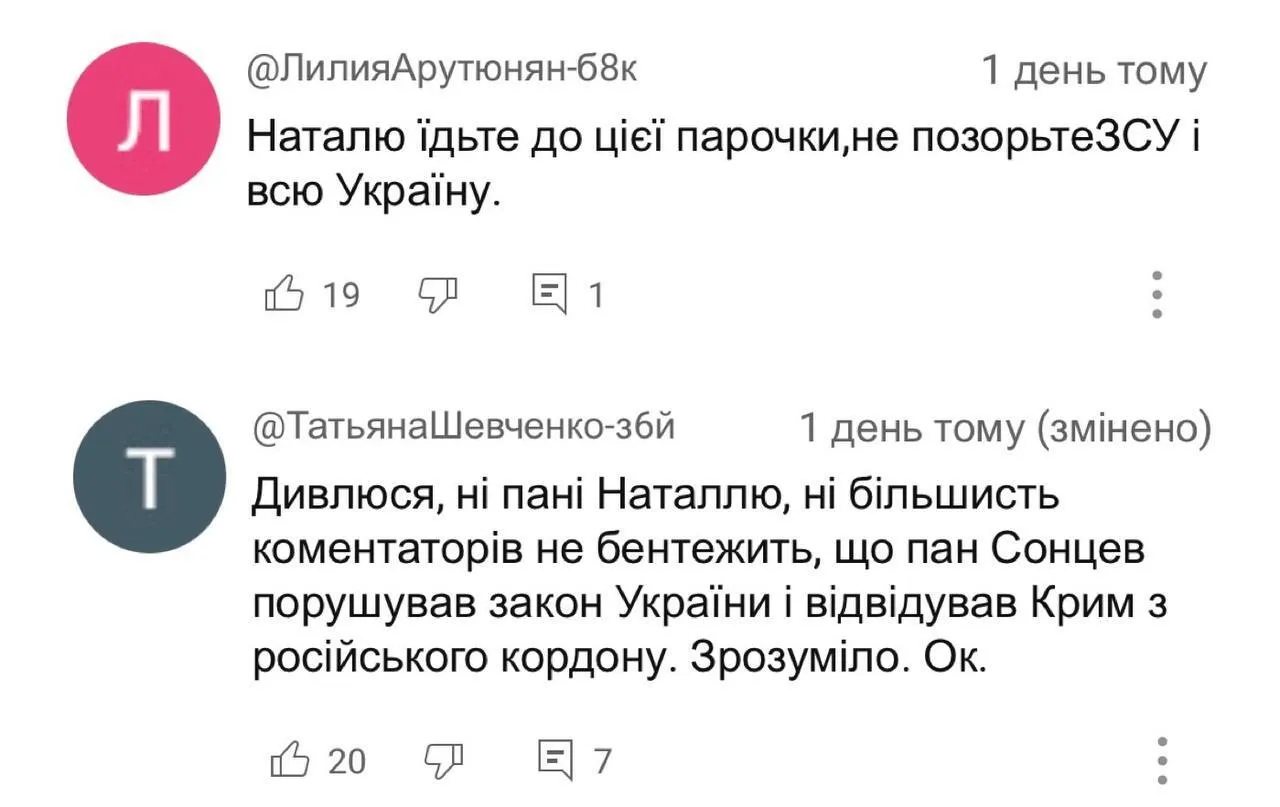Like the comment by ЛилияАрутюнян with thumbs-up icon
This screenshot has height=807, width=1280.
tap(283, 294)
